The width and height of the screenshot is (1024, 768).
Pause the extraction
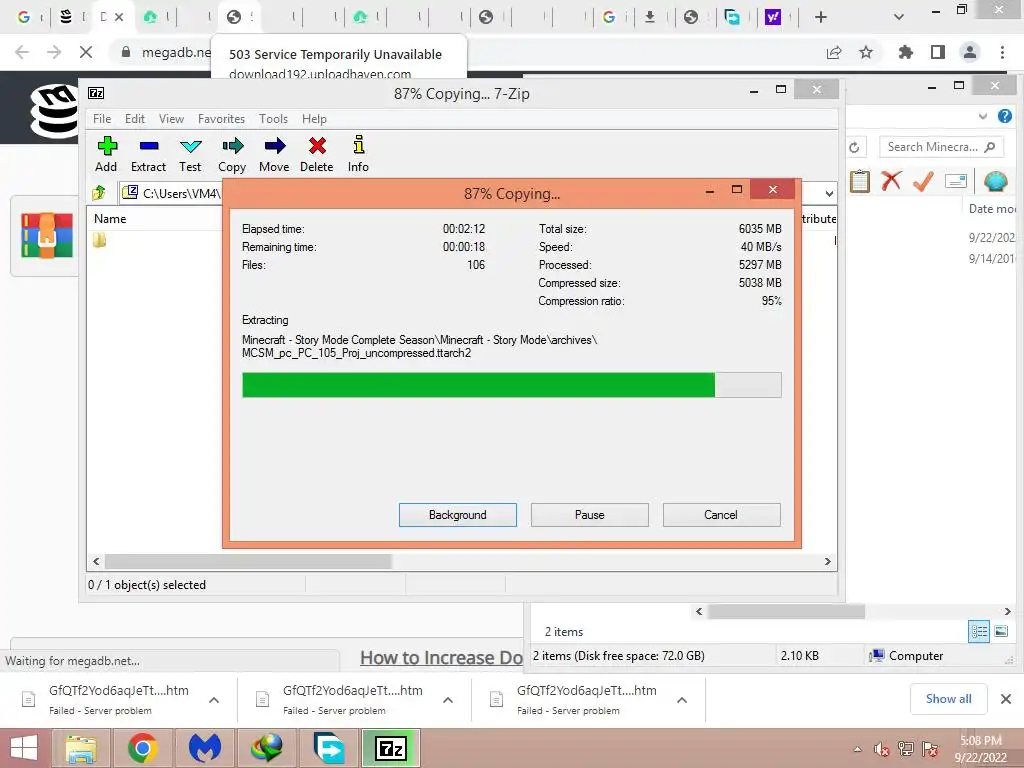(x=590, y=515)
